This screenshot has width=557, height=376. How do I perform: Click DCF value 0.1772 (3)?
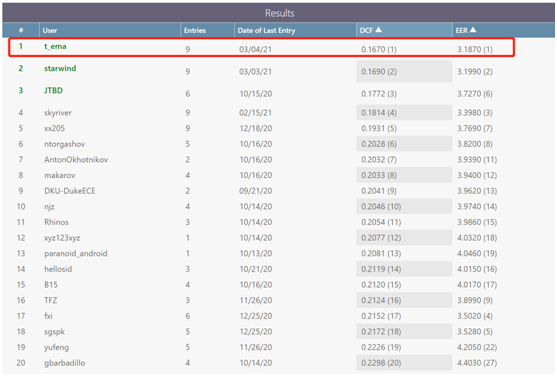click(379, 94)
